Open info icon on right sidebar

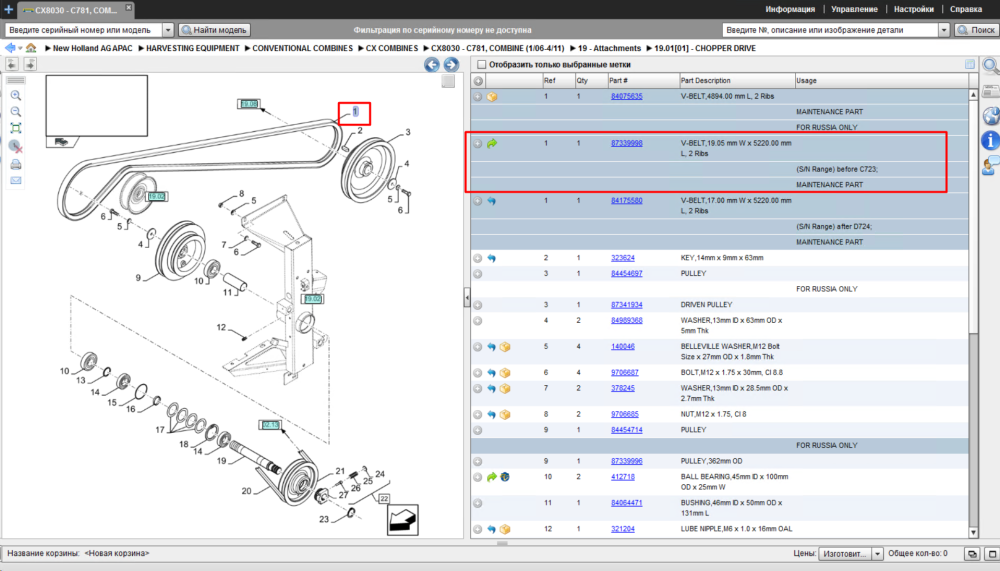990,140
